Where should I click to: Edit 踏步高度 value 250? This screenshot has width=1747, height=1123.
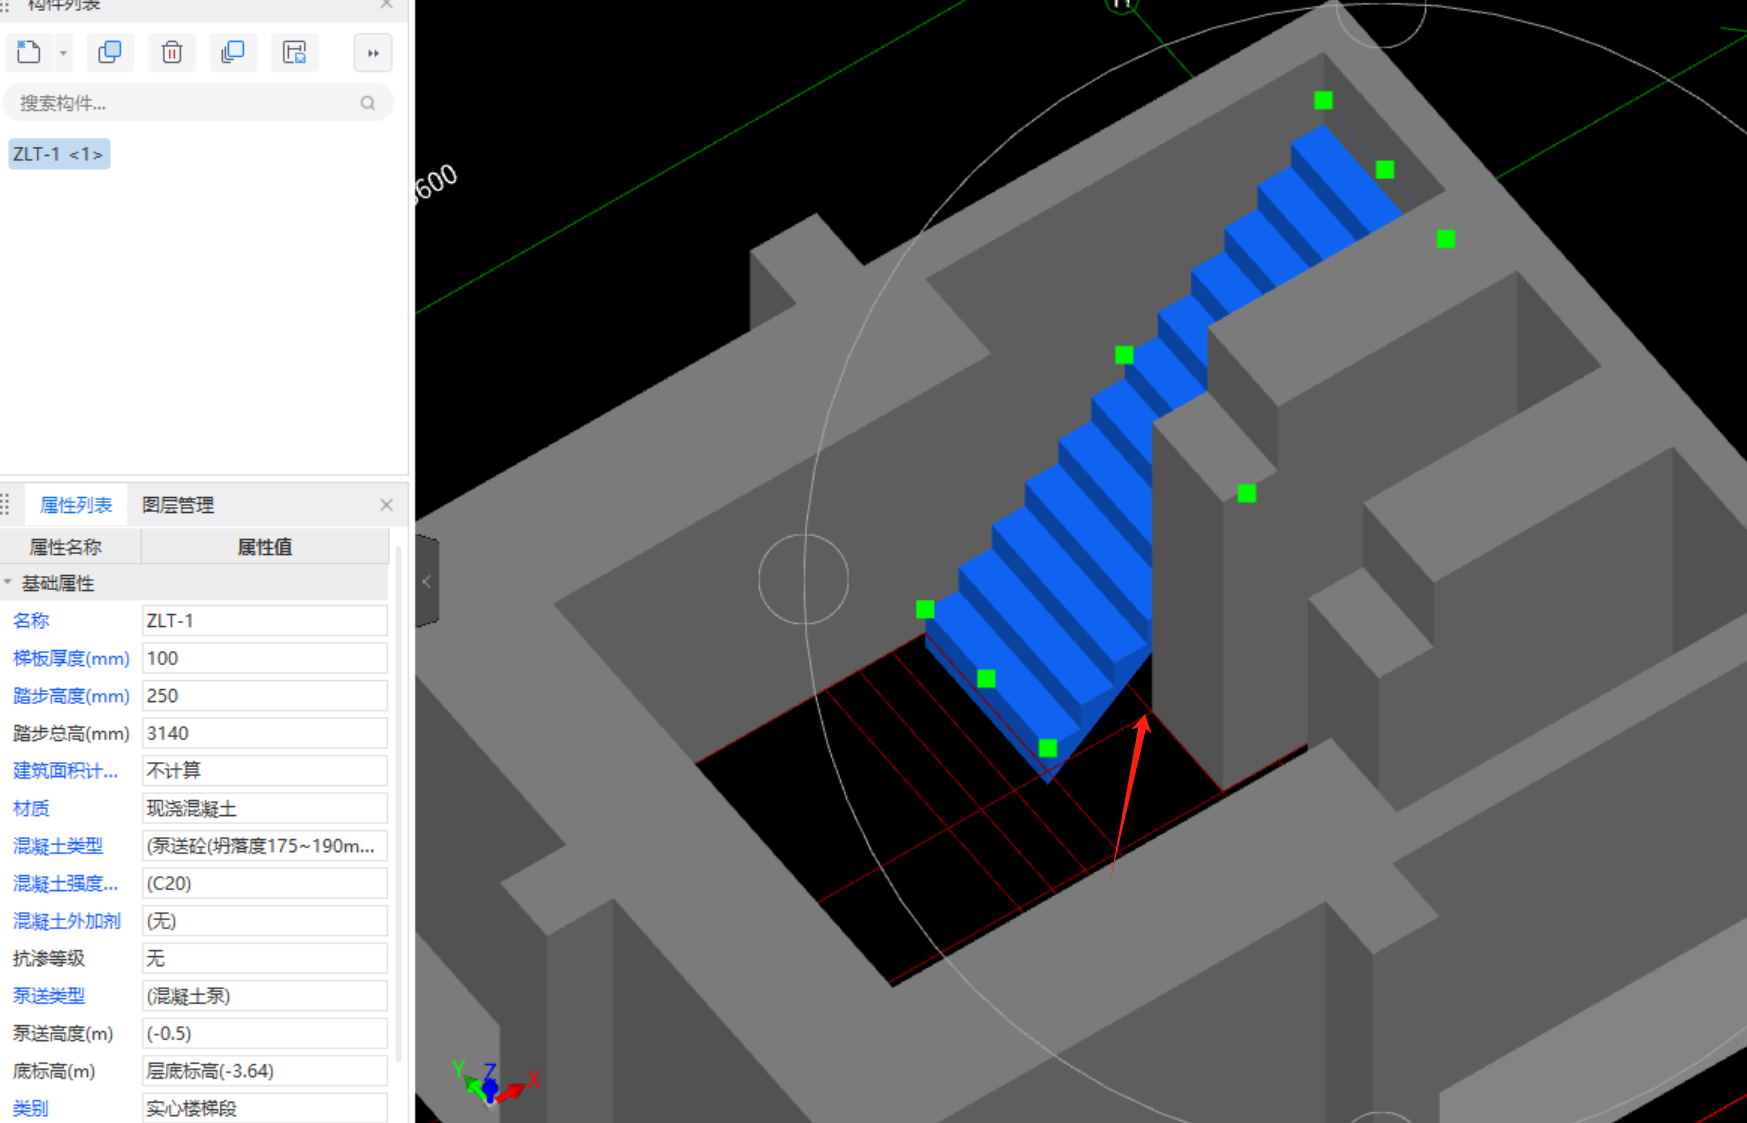click(x=265, y=696)
